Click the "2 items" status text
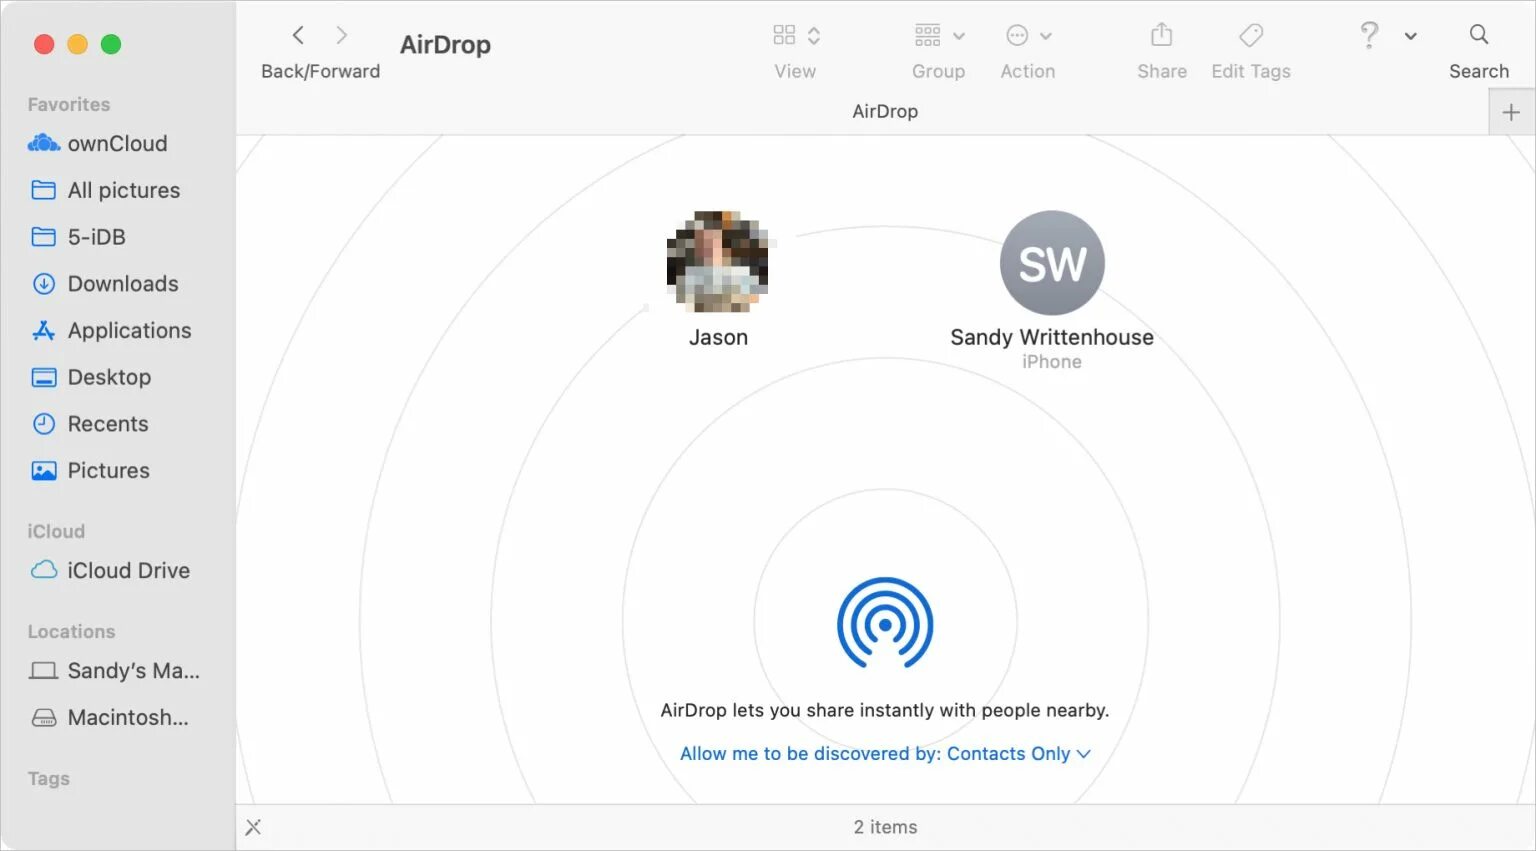Screen dimensions: 1536x851 tap(885, 827)
